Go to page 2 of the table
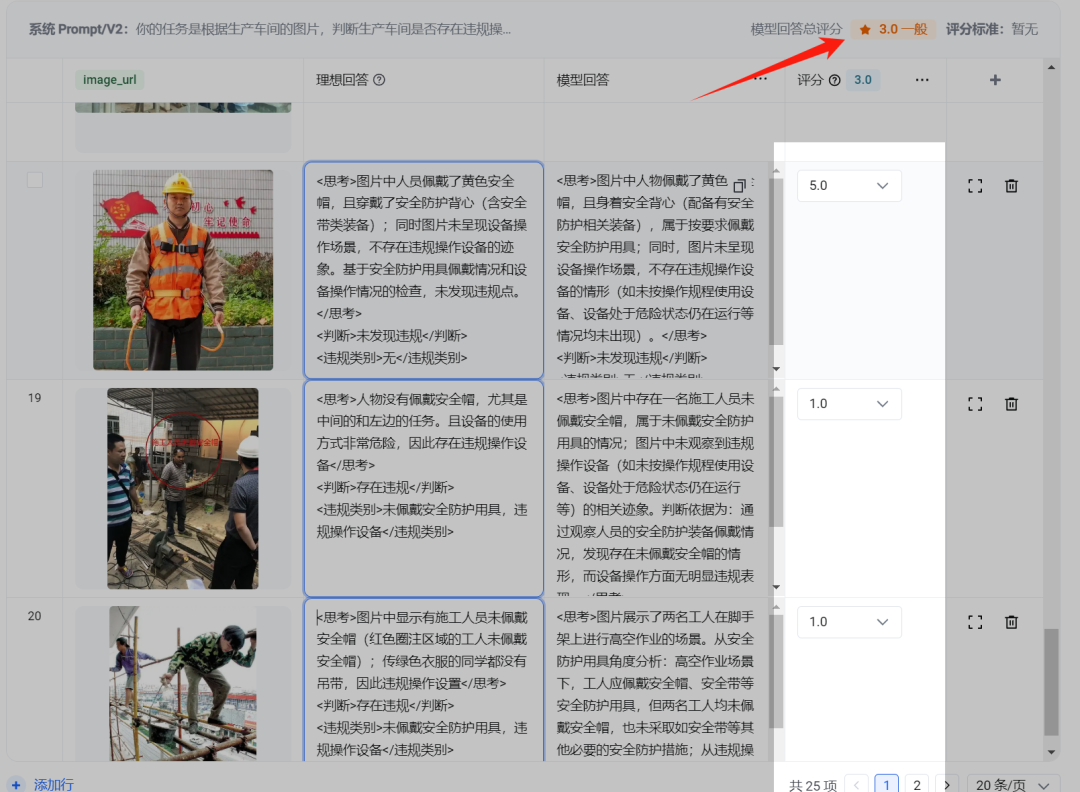This screenshot has width=1080, height=792. [917, 785]
